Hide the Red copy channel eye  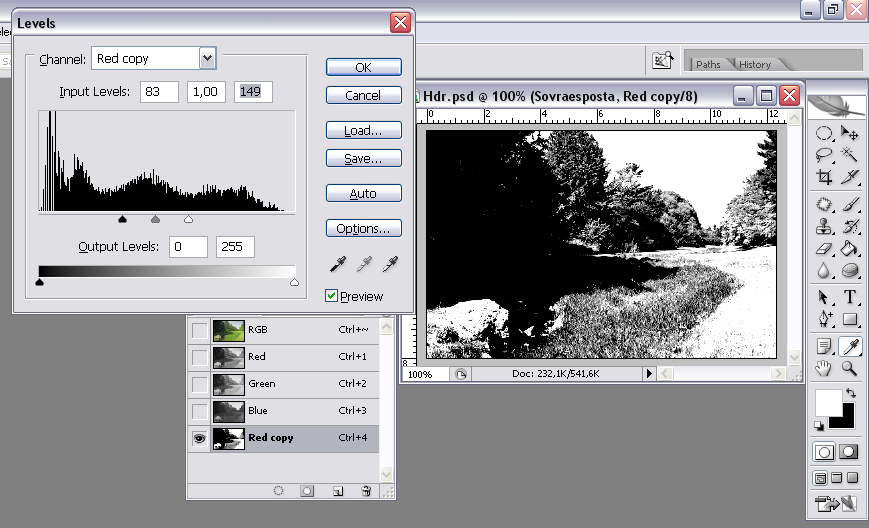tap(199, 438)
